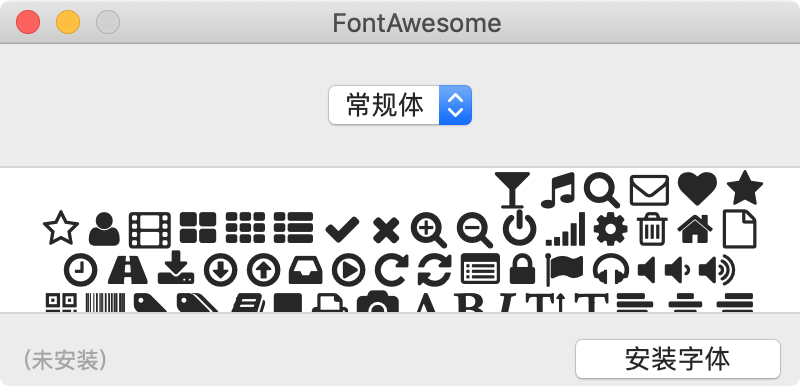
Task: Close the FontAwesome window with red button
Action: [28, 22]
